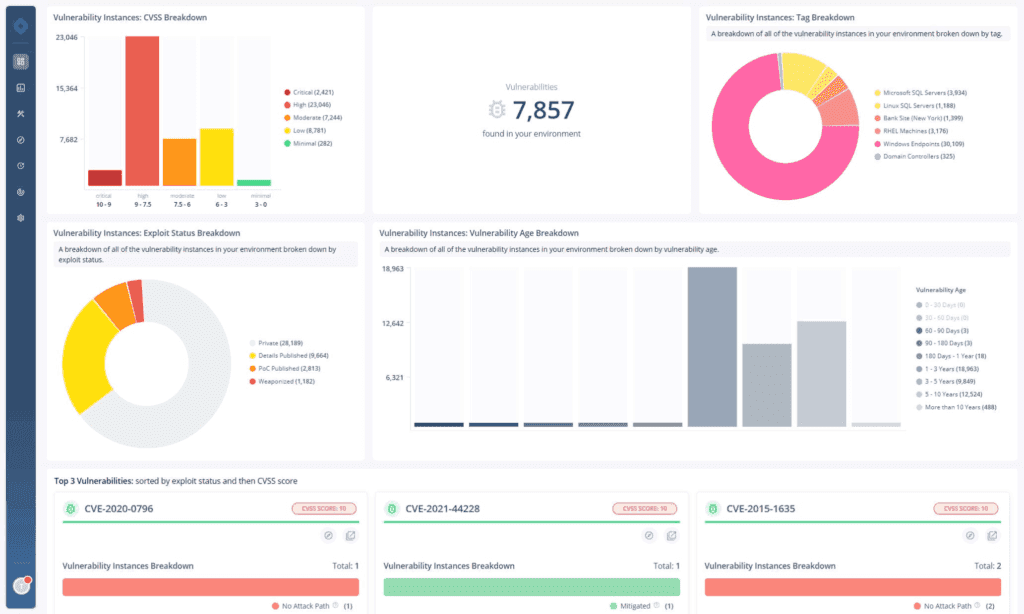This screenshot has height=614, width=1024.
Task: Click the orange Moderate bar in CVSS chart
Action: click(x=180, y=163)
